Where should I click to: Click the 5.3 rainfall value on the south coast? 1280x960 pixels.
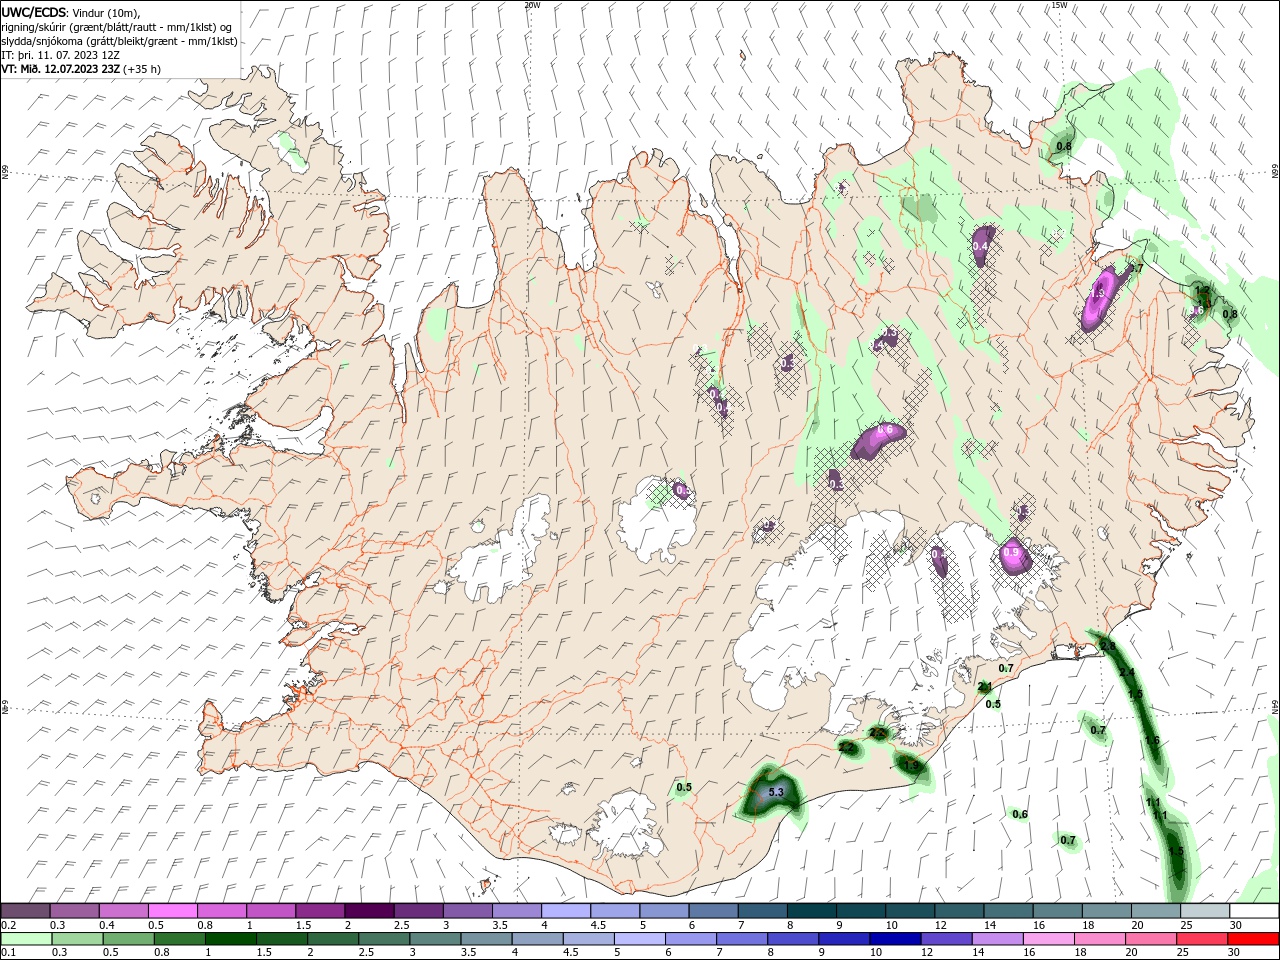(x=776, y=792)
